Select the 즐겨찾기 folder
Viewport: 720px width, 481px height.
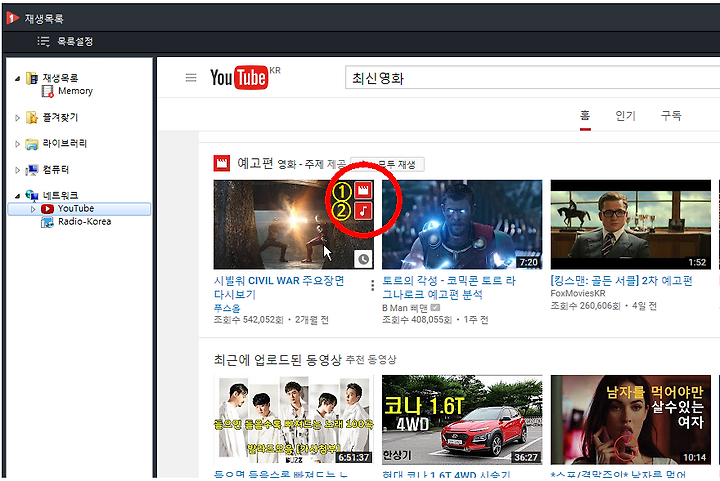pyautogui.click(x=60, y=117)
